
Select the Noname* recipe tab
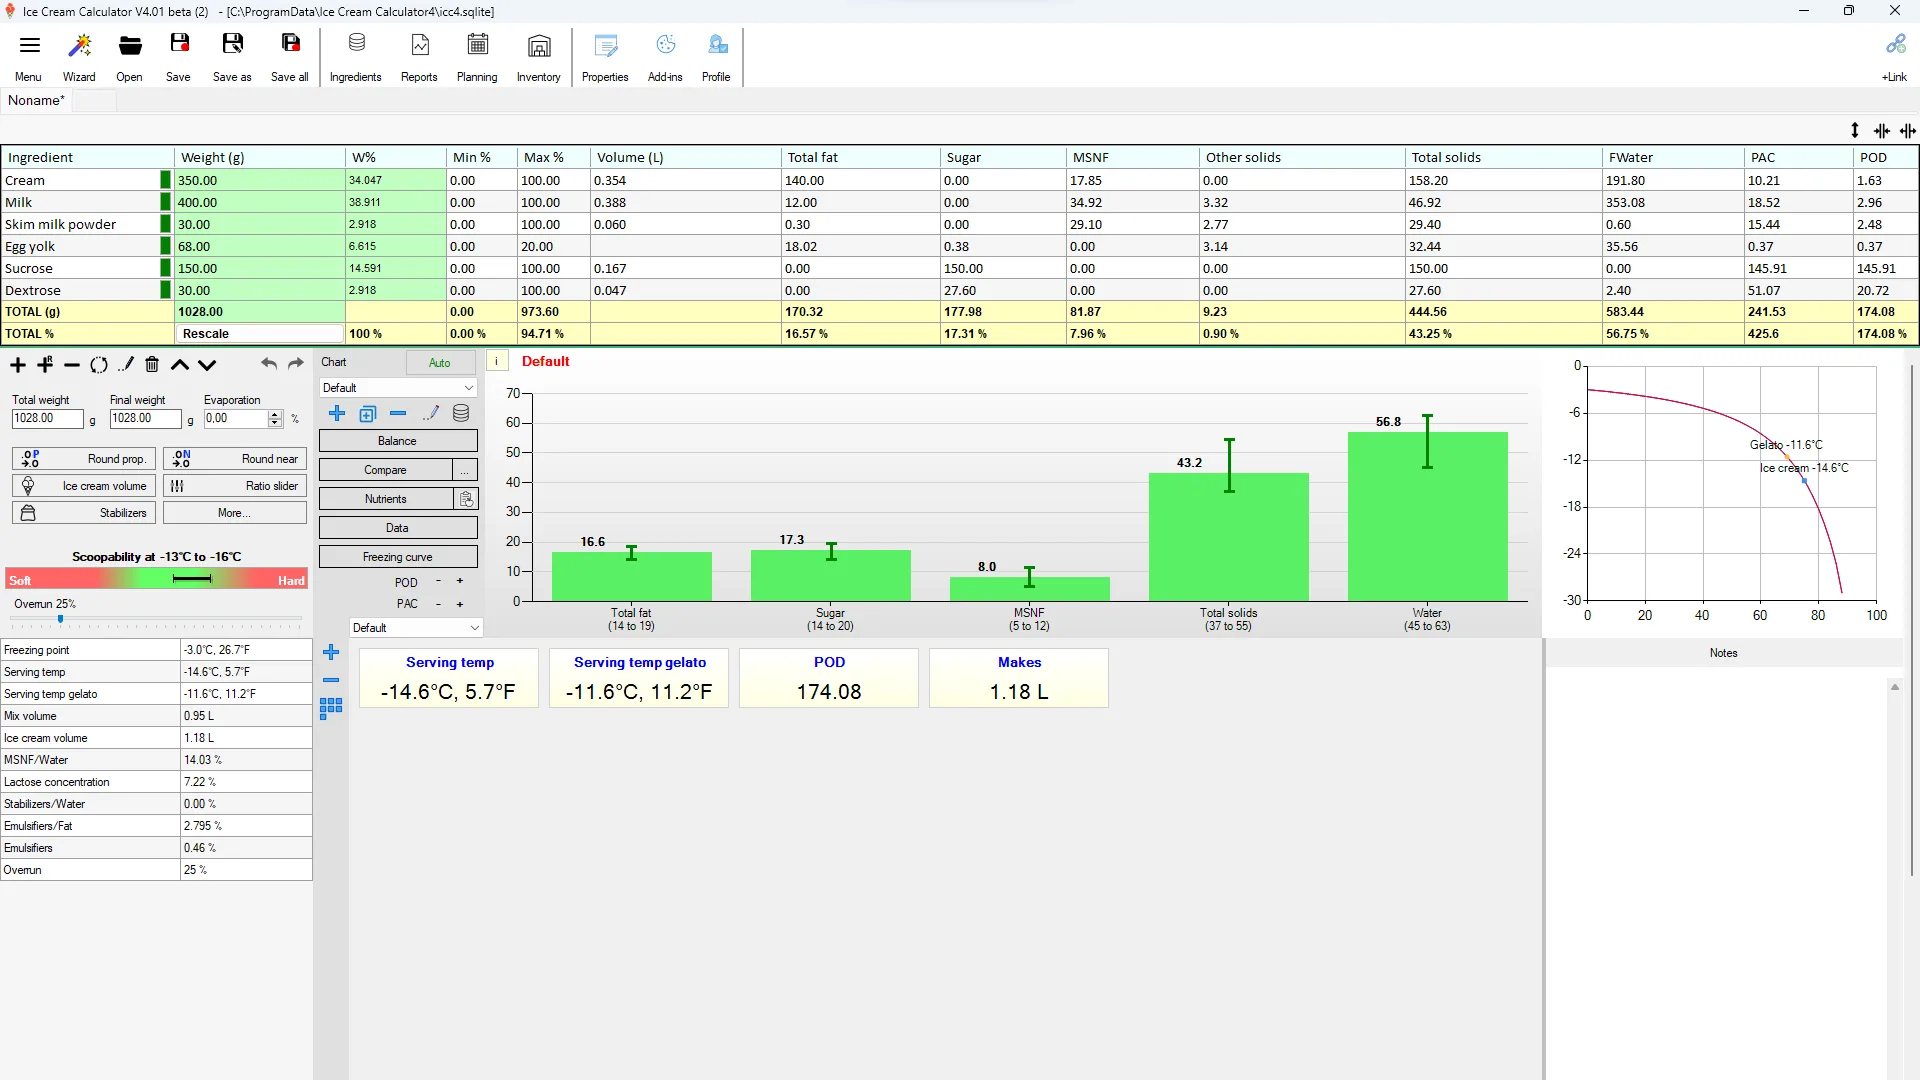coord(36,100)
